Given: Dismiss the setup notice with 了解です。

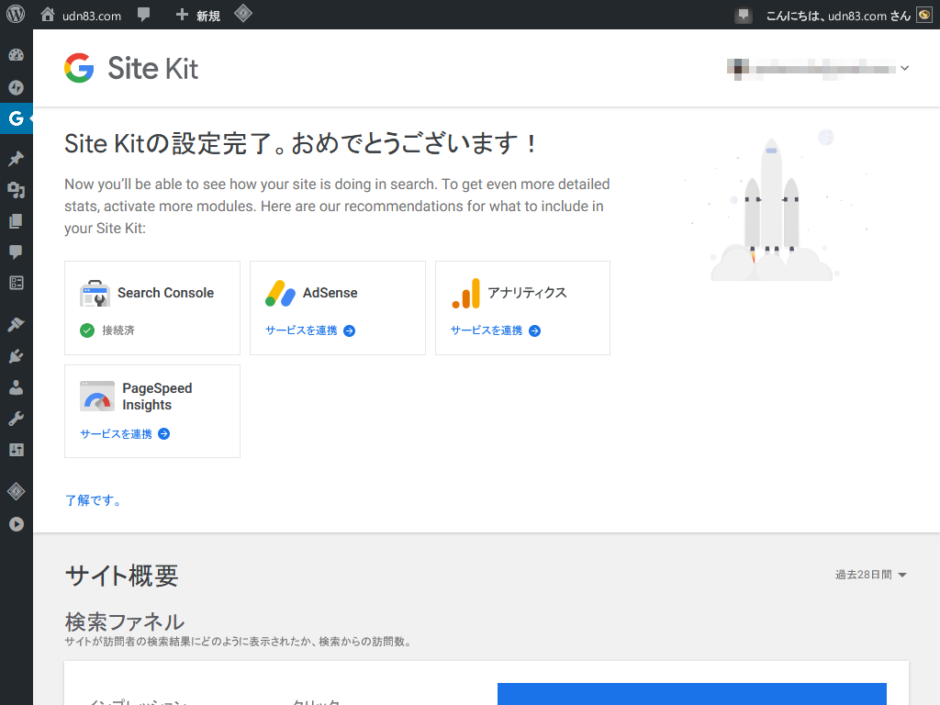Looking at the screenshot, I should (x=93, y=501).
